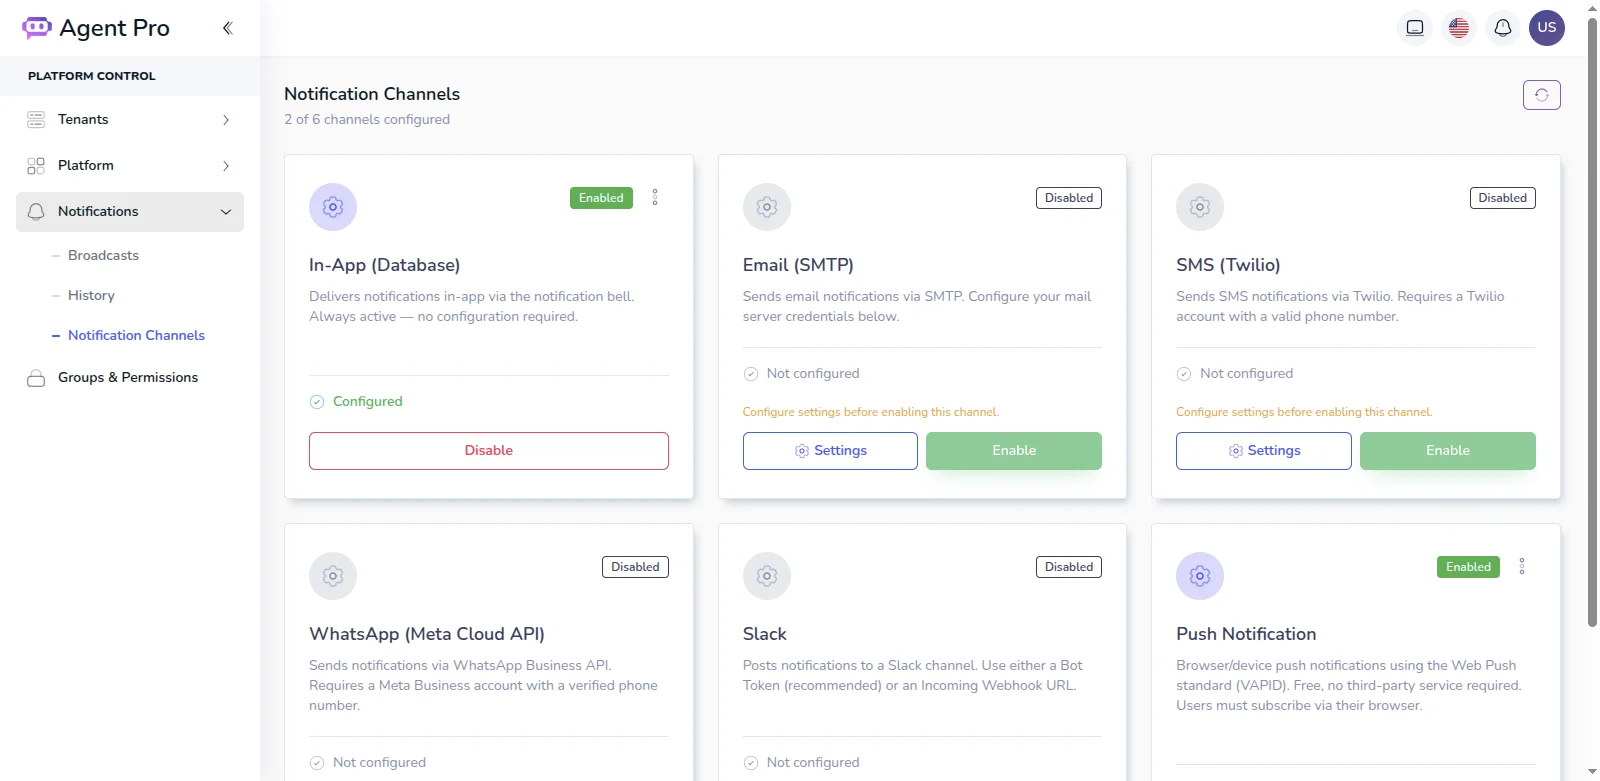Click the Agent Pro robot logo icon

point(37,28)
